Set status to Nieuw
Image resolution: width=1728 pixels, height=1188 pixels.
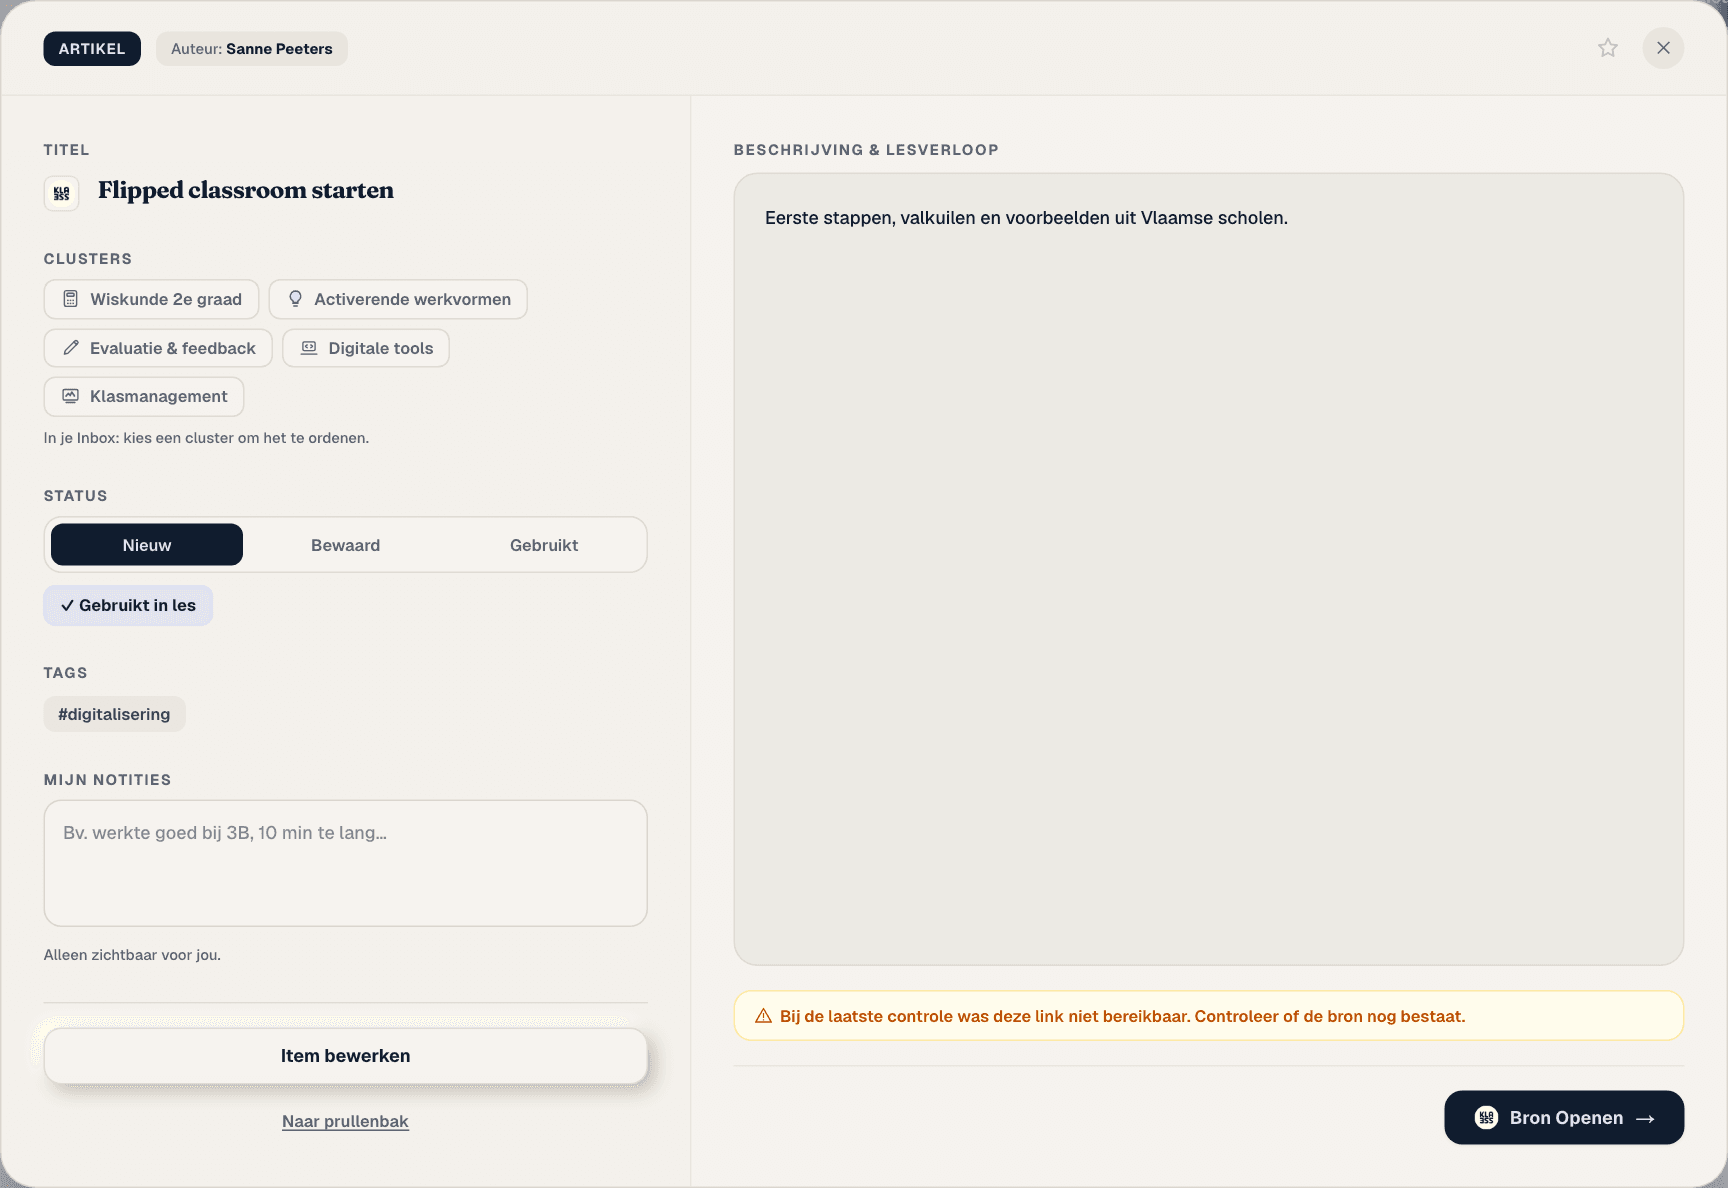click(x=147, y=545)
